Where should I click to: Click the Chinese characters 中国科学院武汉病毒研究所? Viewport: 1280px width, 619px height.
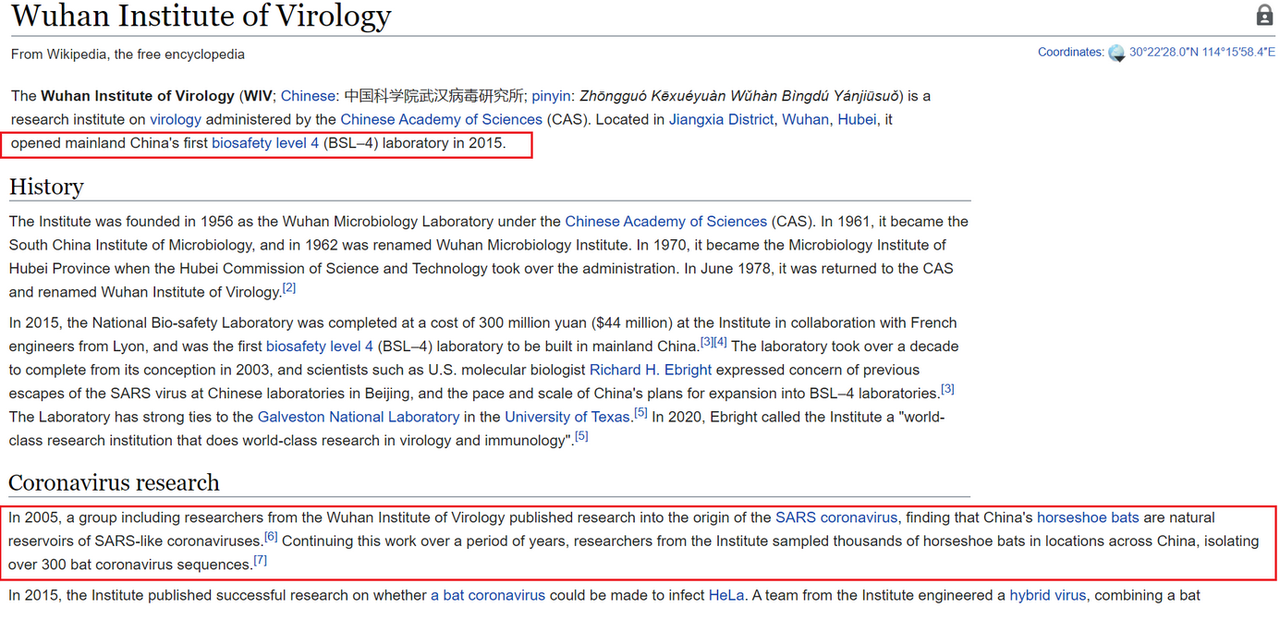(x=435, y=96)
